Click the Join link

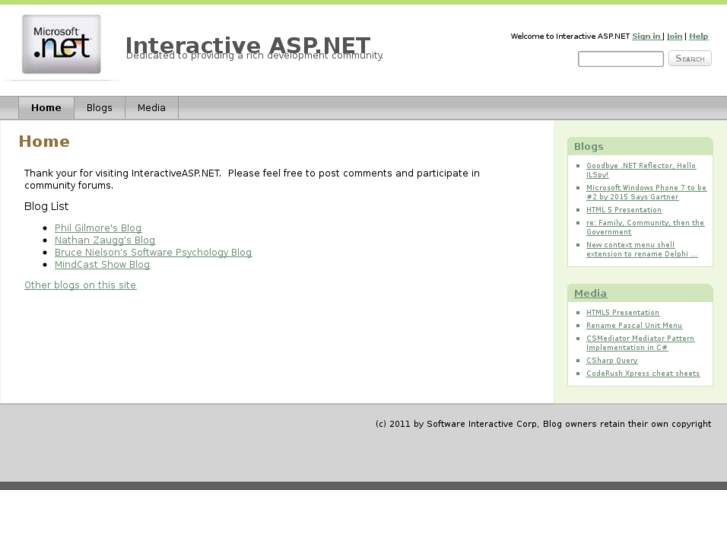tap(675, 36)
